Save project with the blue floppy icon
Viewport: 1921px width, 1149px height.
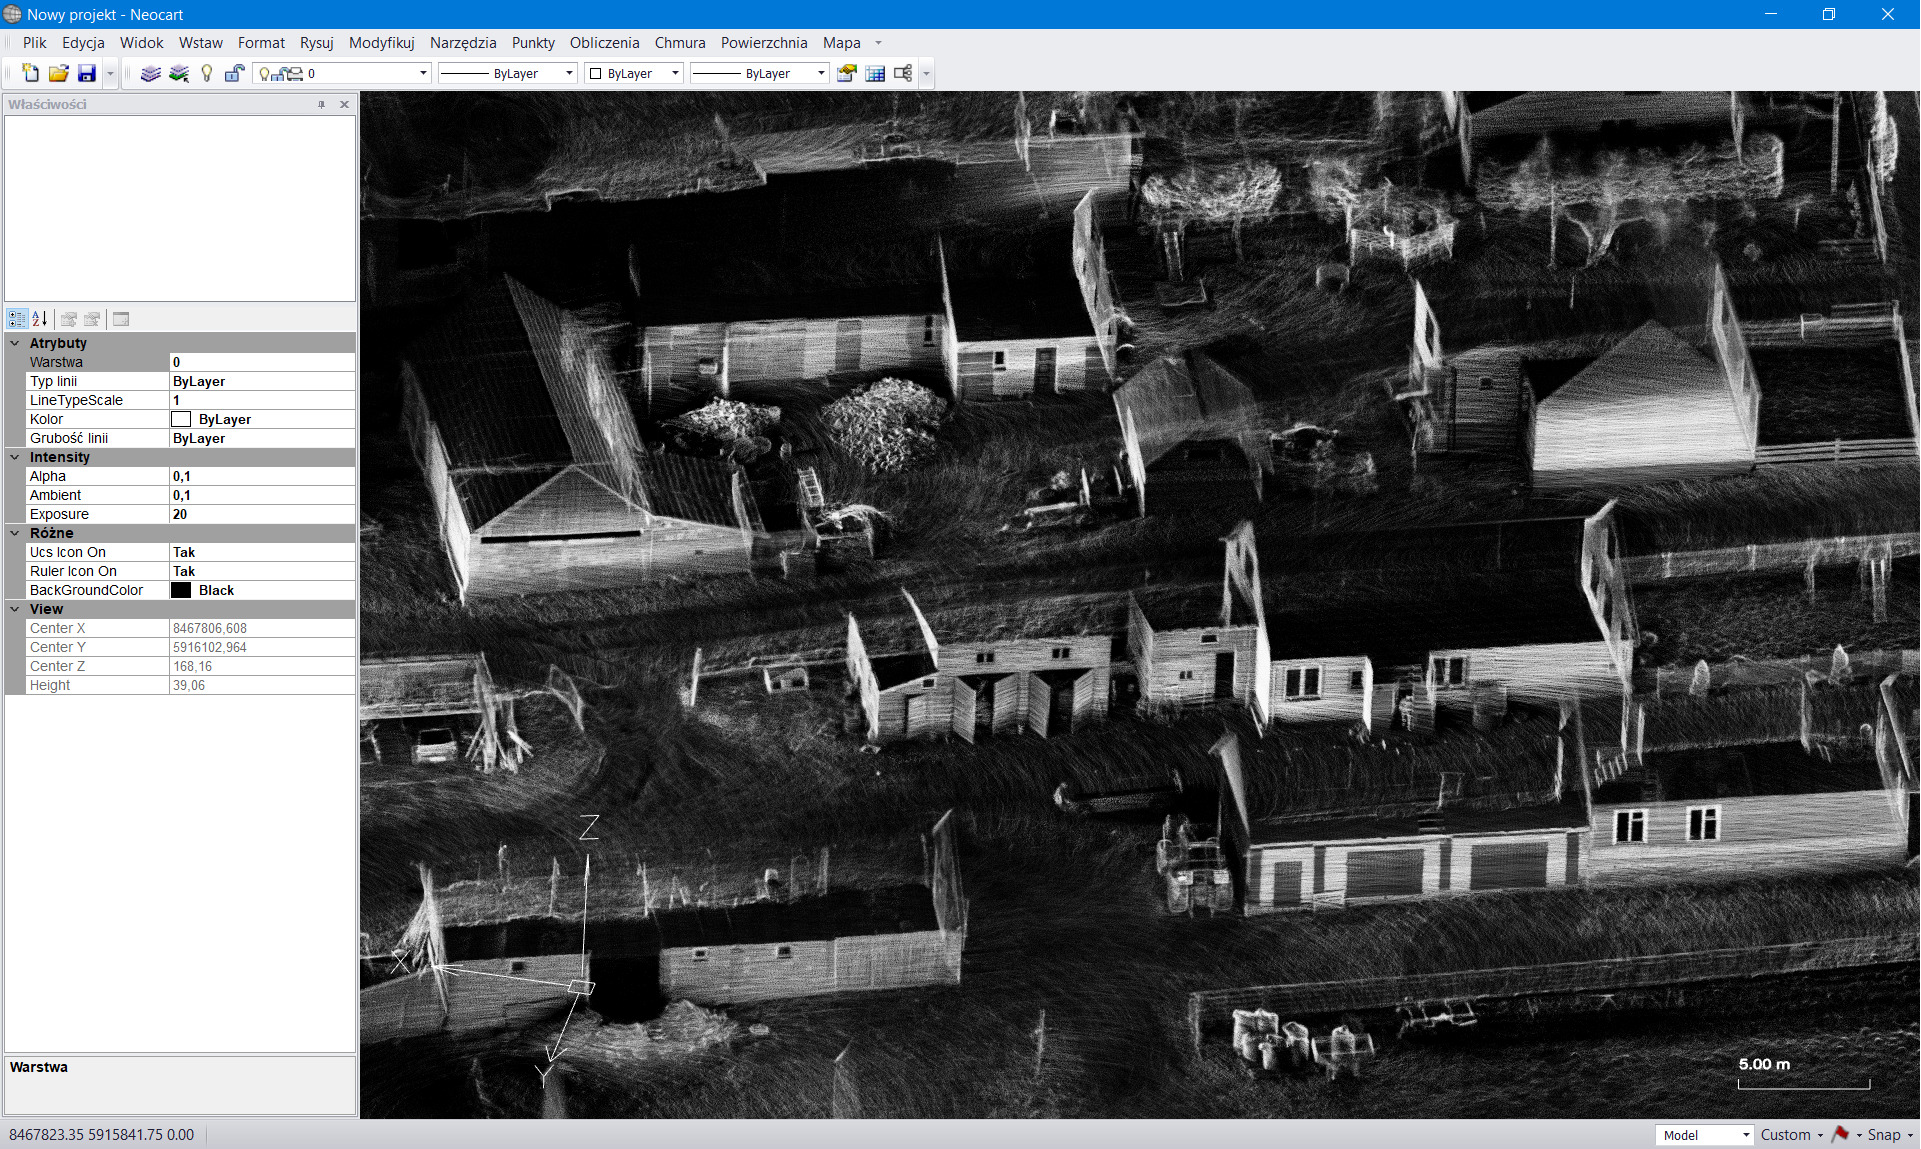coord(87,73)
